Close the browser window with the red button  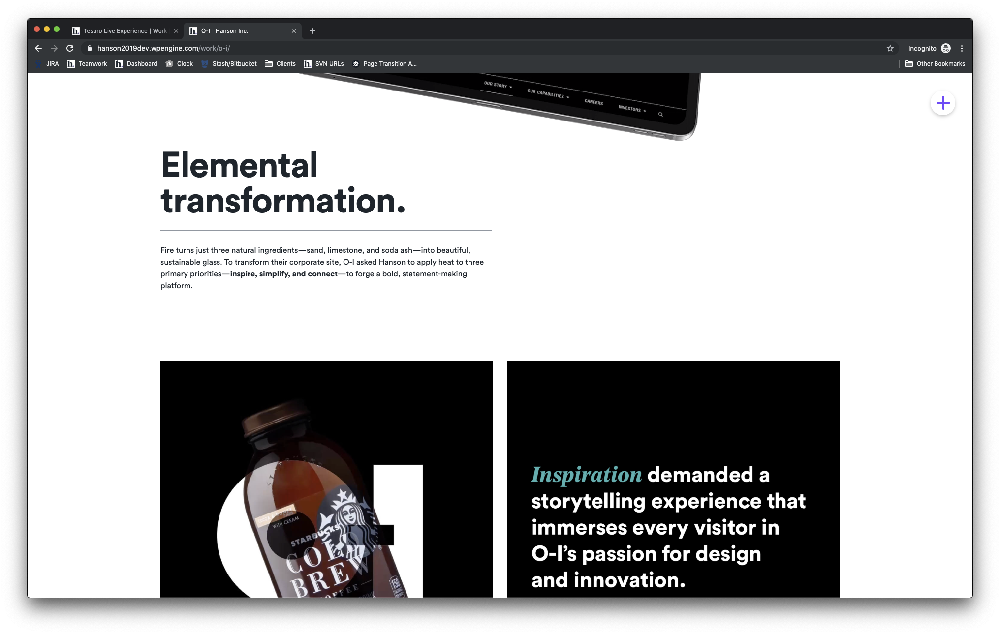[37, 29]
